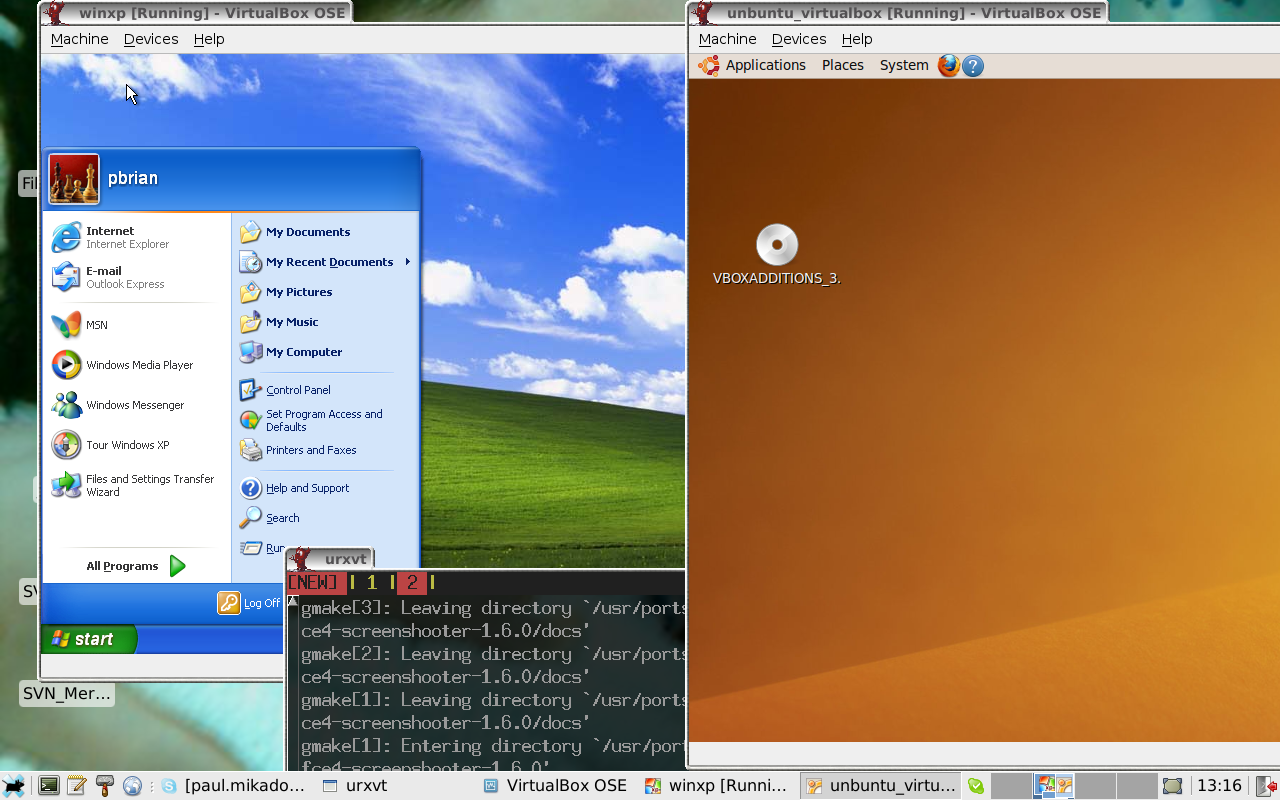Expand the My Recent Documents submenu
The width and height of the screenshot is (1280, 800).
[x=329, y=262]
